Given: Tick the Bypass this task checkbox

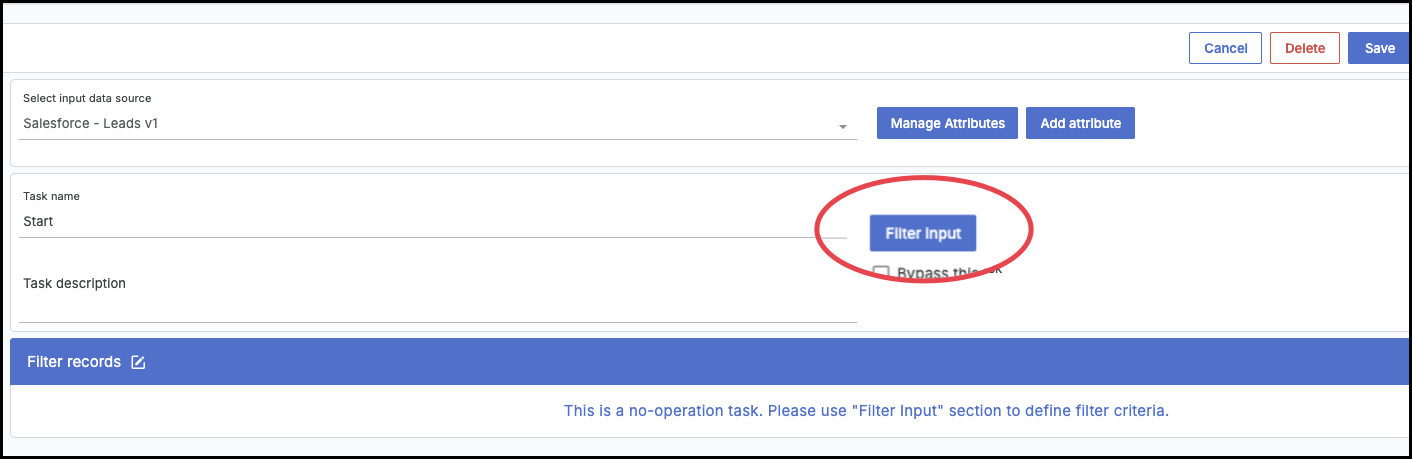Looking at the screenshot, I should click(x=881, y=273).
